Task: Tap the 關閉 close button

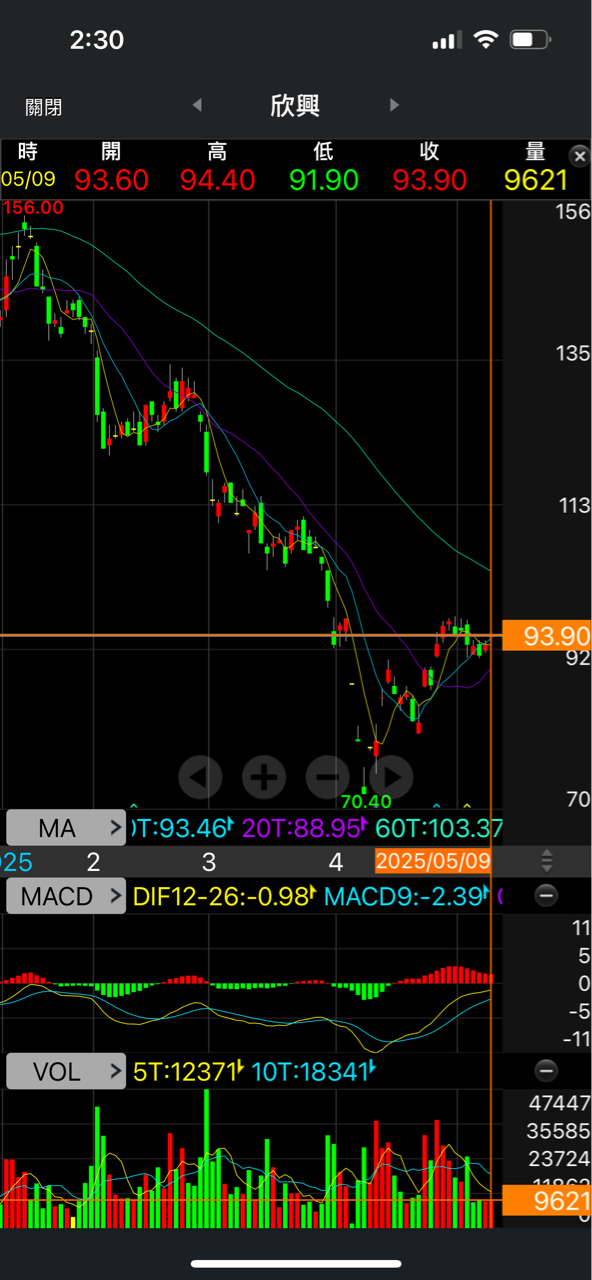Action: (x=43, y=106)
